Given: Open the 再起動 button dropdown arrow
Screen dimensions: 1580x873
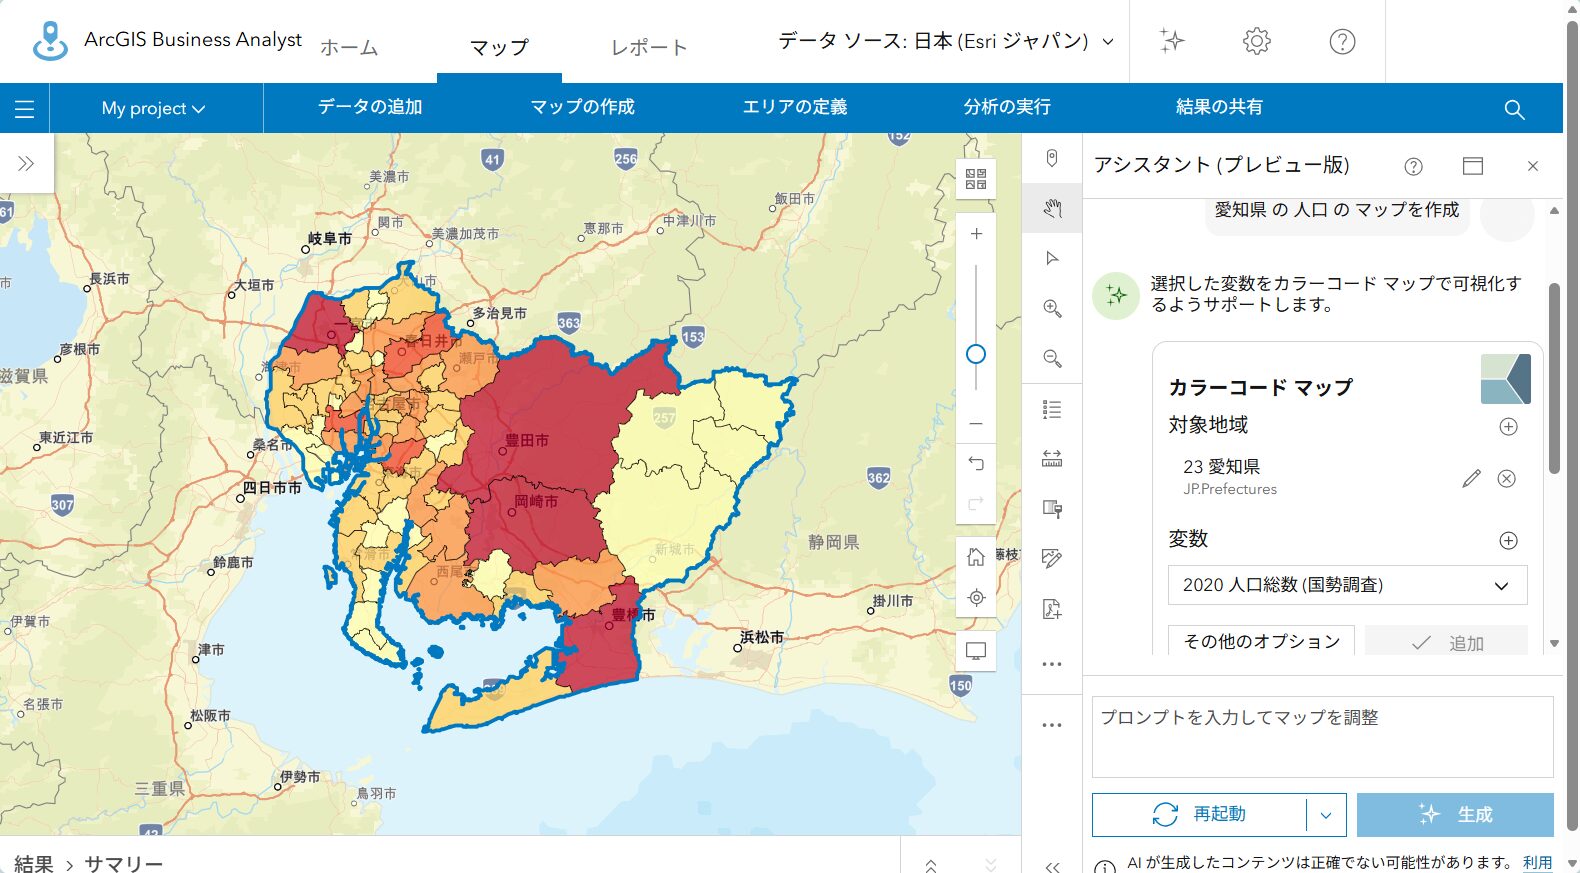Looking at the screenshot, I should (1326, 815).
